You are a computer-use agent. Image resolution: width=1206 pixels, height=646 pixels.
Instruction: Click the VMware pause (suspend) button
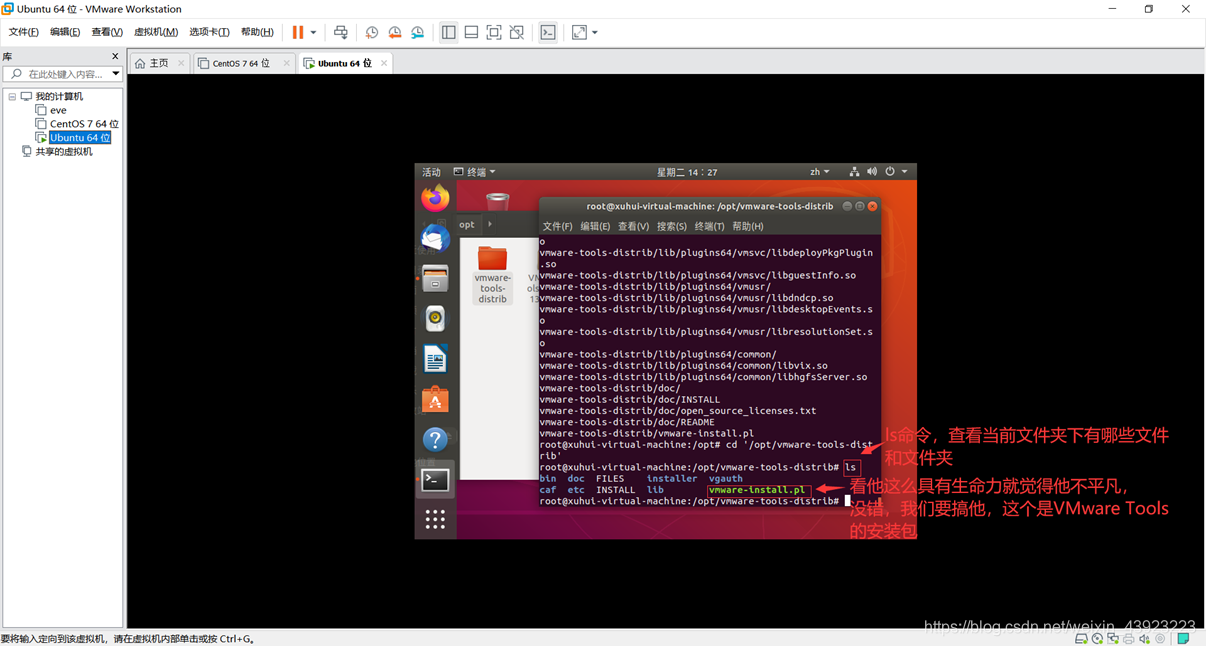click(x=298, y=32)
